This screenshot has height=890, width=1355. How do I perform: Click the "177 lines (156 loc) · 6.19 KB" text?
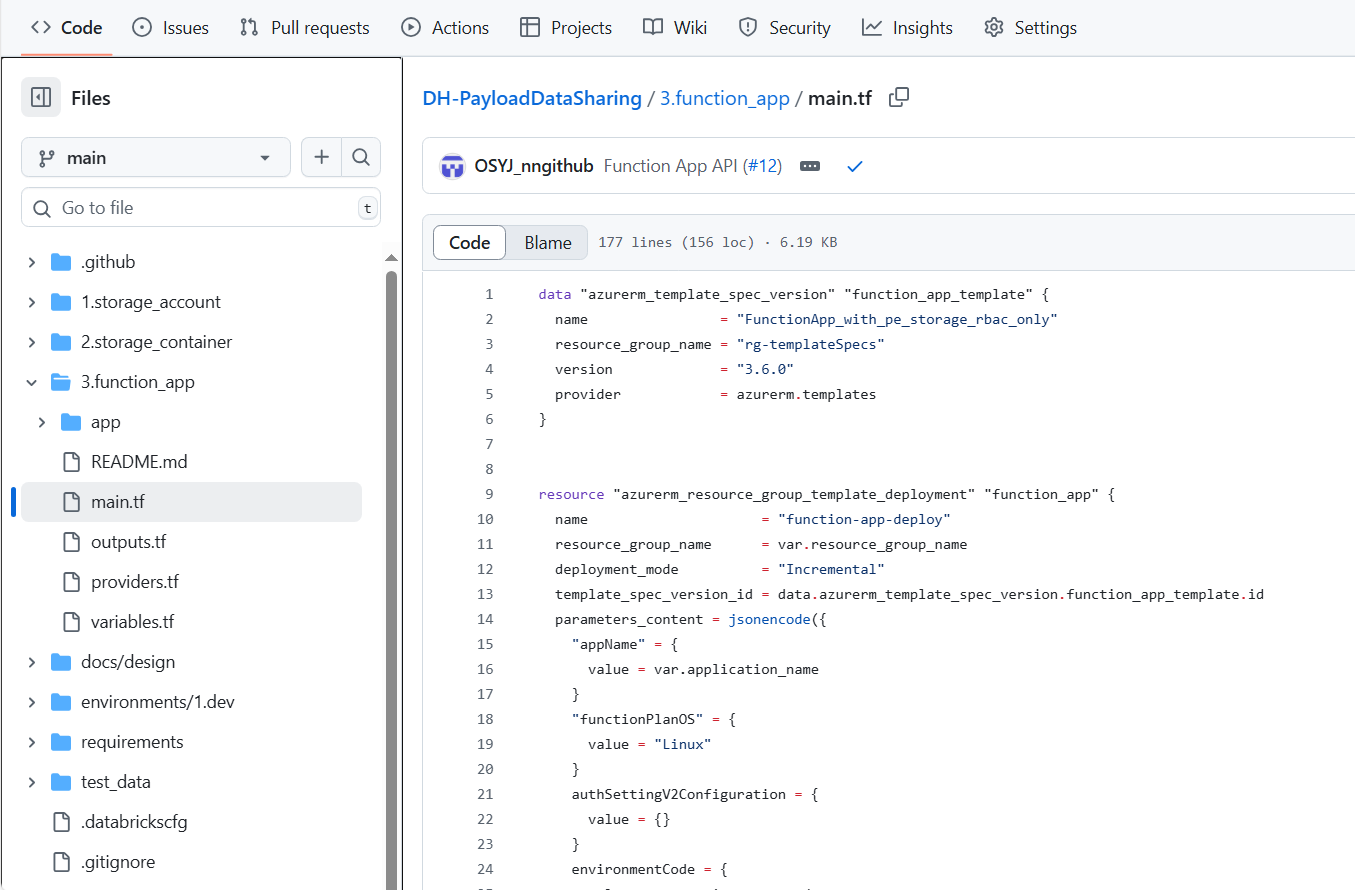pos(718,242)
